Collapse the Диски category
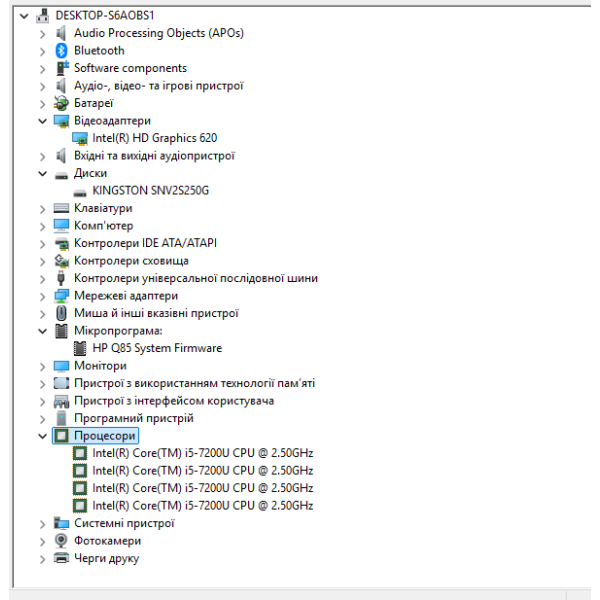Image resolution: width=600 pixels, height=600 pixels. pos(42,173)
